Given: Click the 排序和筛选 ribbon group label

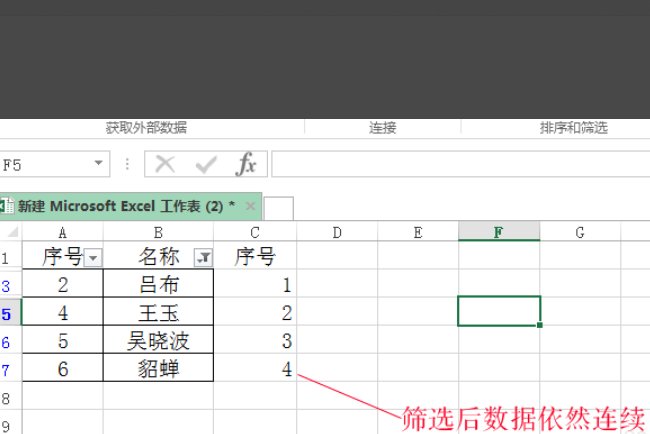Looking at the screenshot, I should point(574,128).
